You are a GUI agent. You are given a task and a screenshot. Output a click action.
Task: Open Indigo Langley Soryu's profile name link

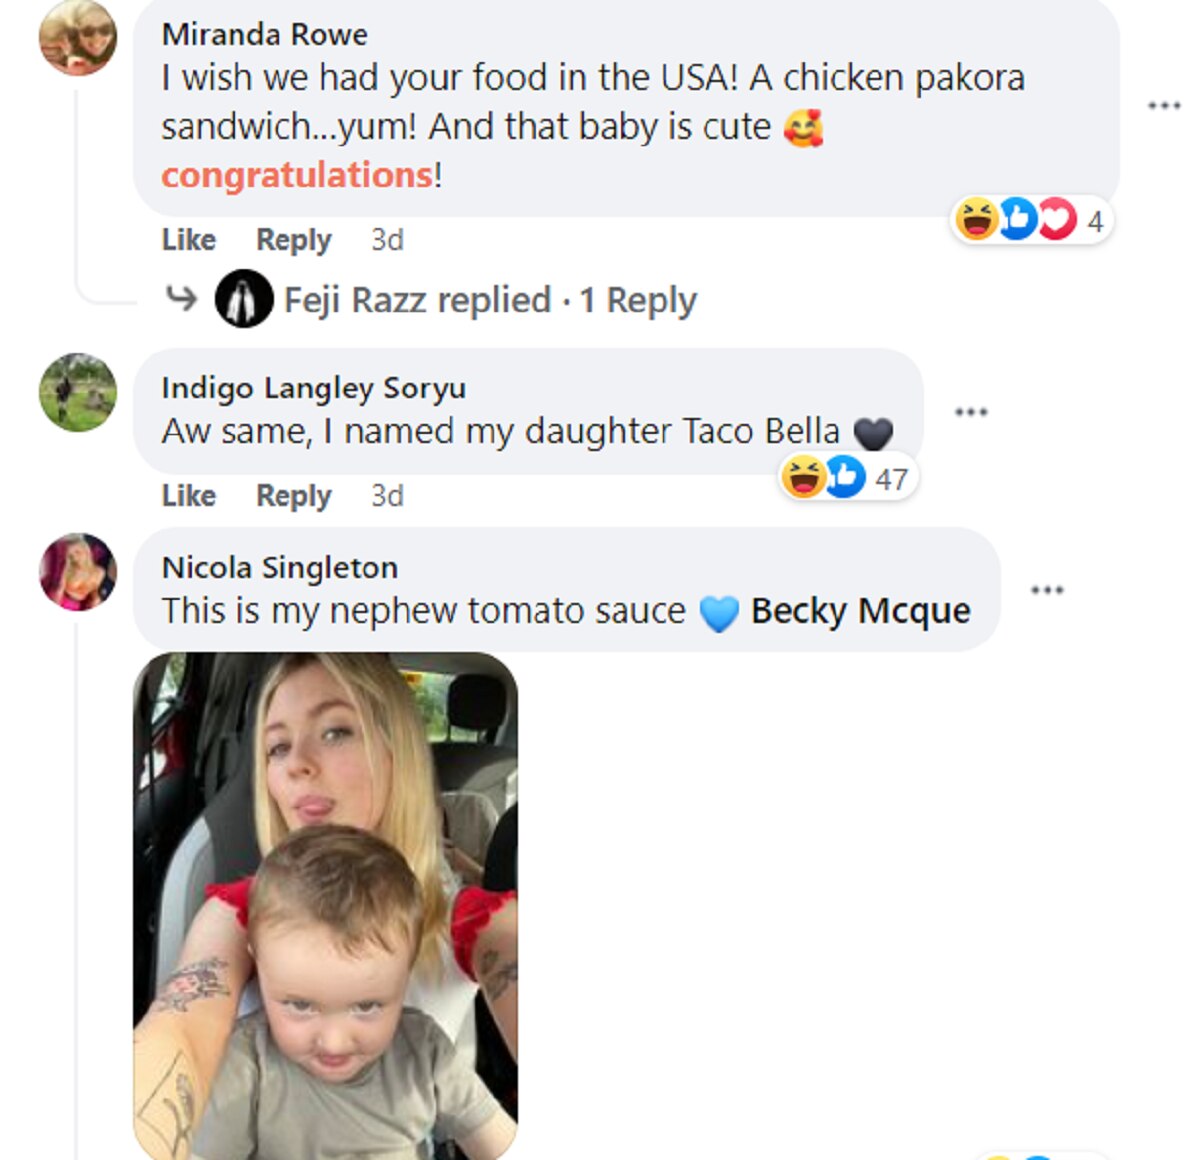(x=313, y=388)
